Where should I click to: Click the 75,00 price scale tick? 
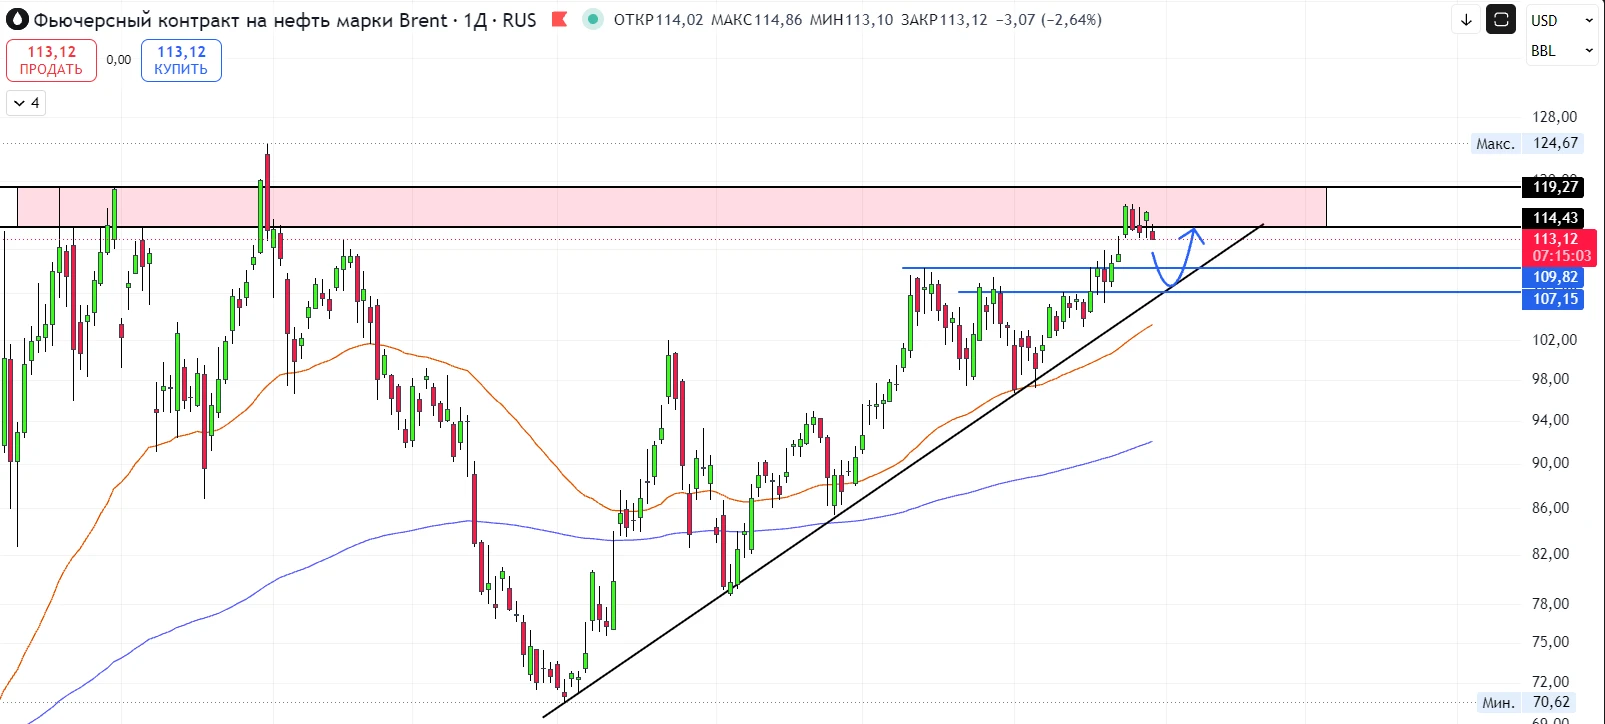tap(1551, 642)
